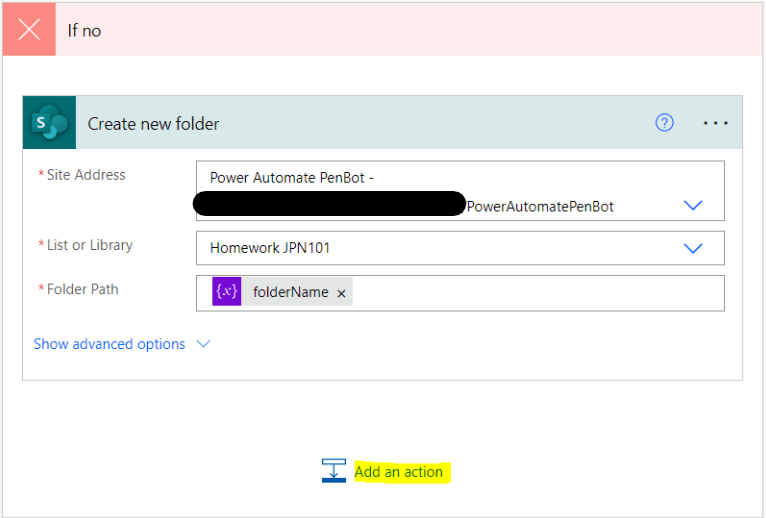The image size is (766, 518).
Task: Expand the Site Address dropdown arrow
Action: [x=693, y=205]
